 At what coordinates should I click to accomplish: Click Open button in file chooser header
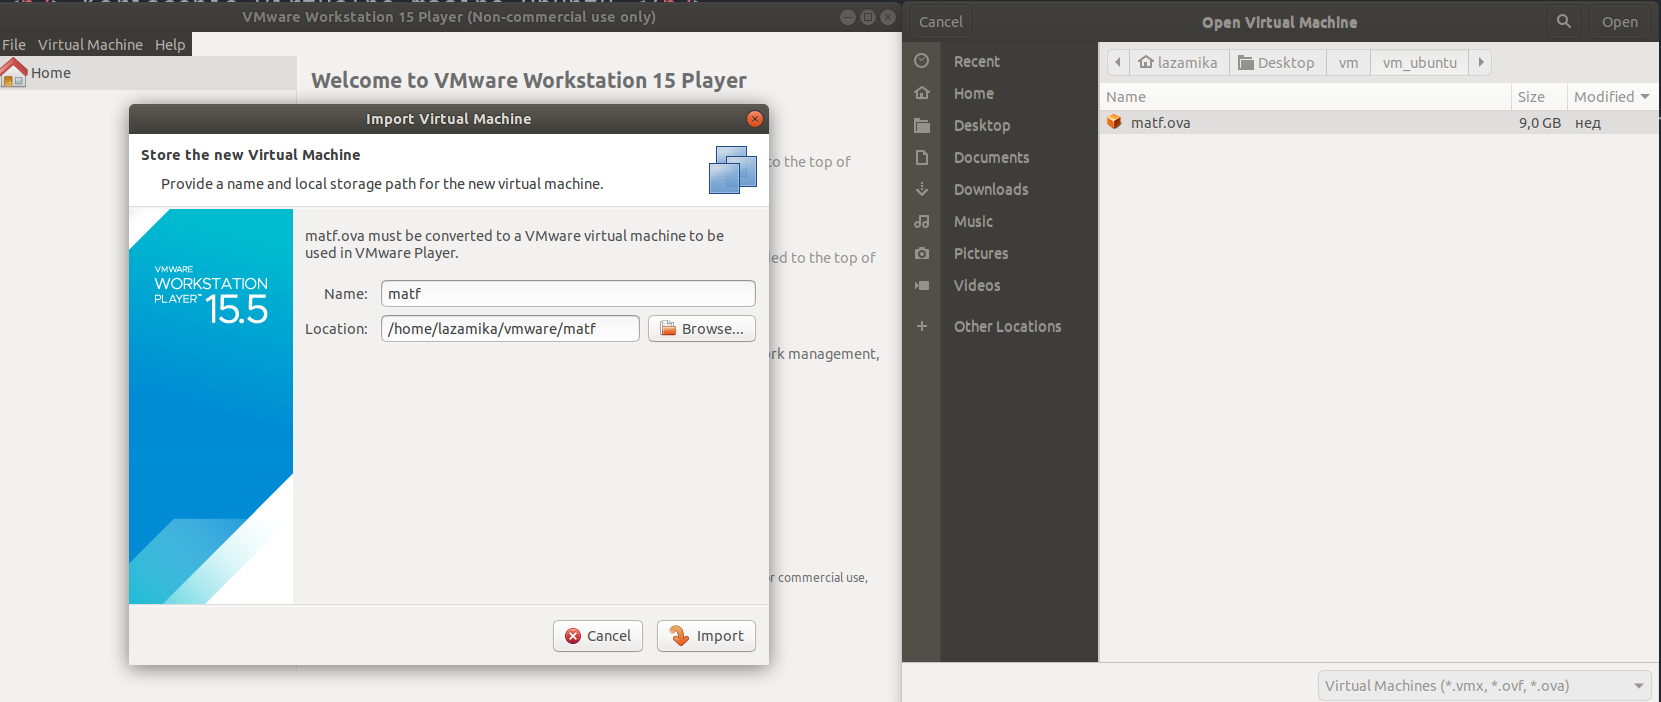(x=1620, y=21)
